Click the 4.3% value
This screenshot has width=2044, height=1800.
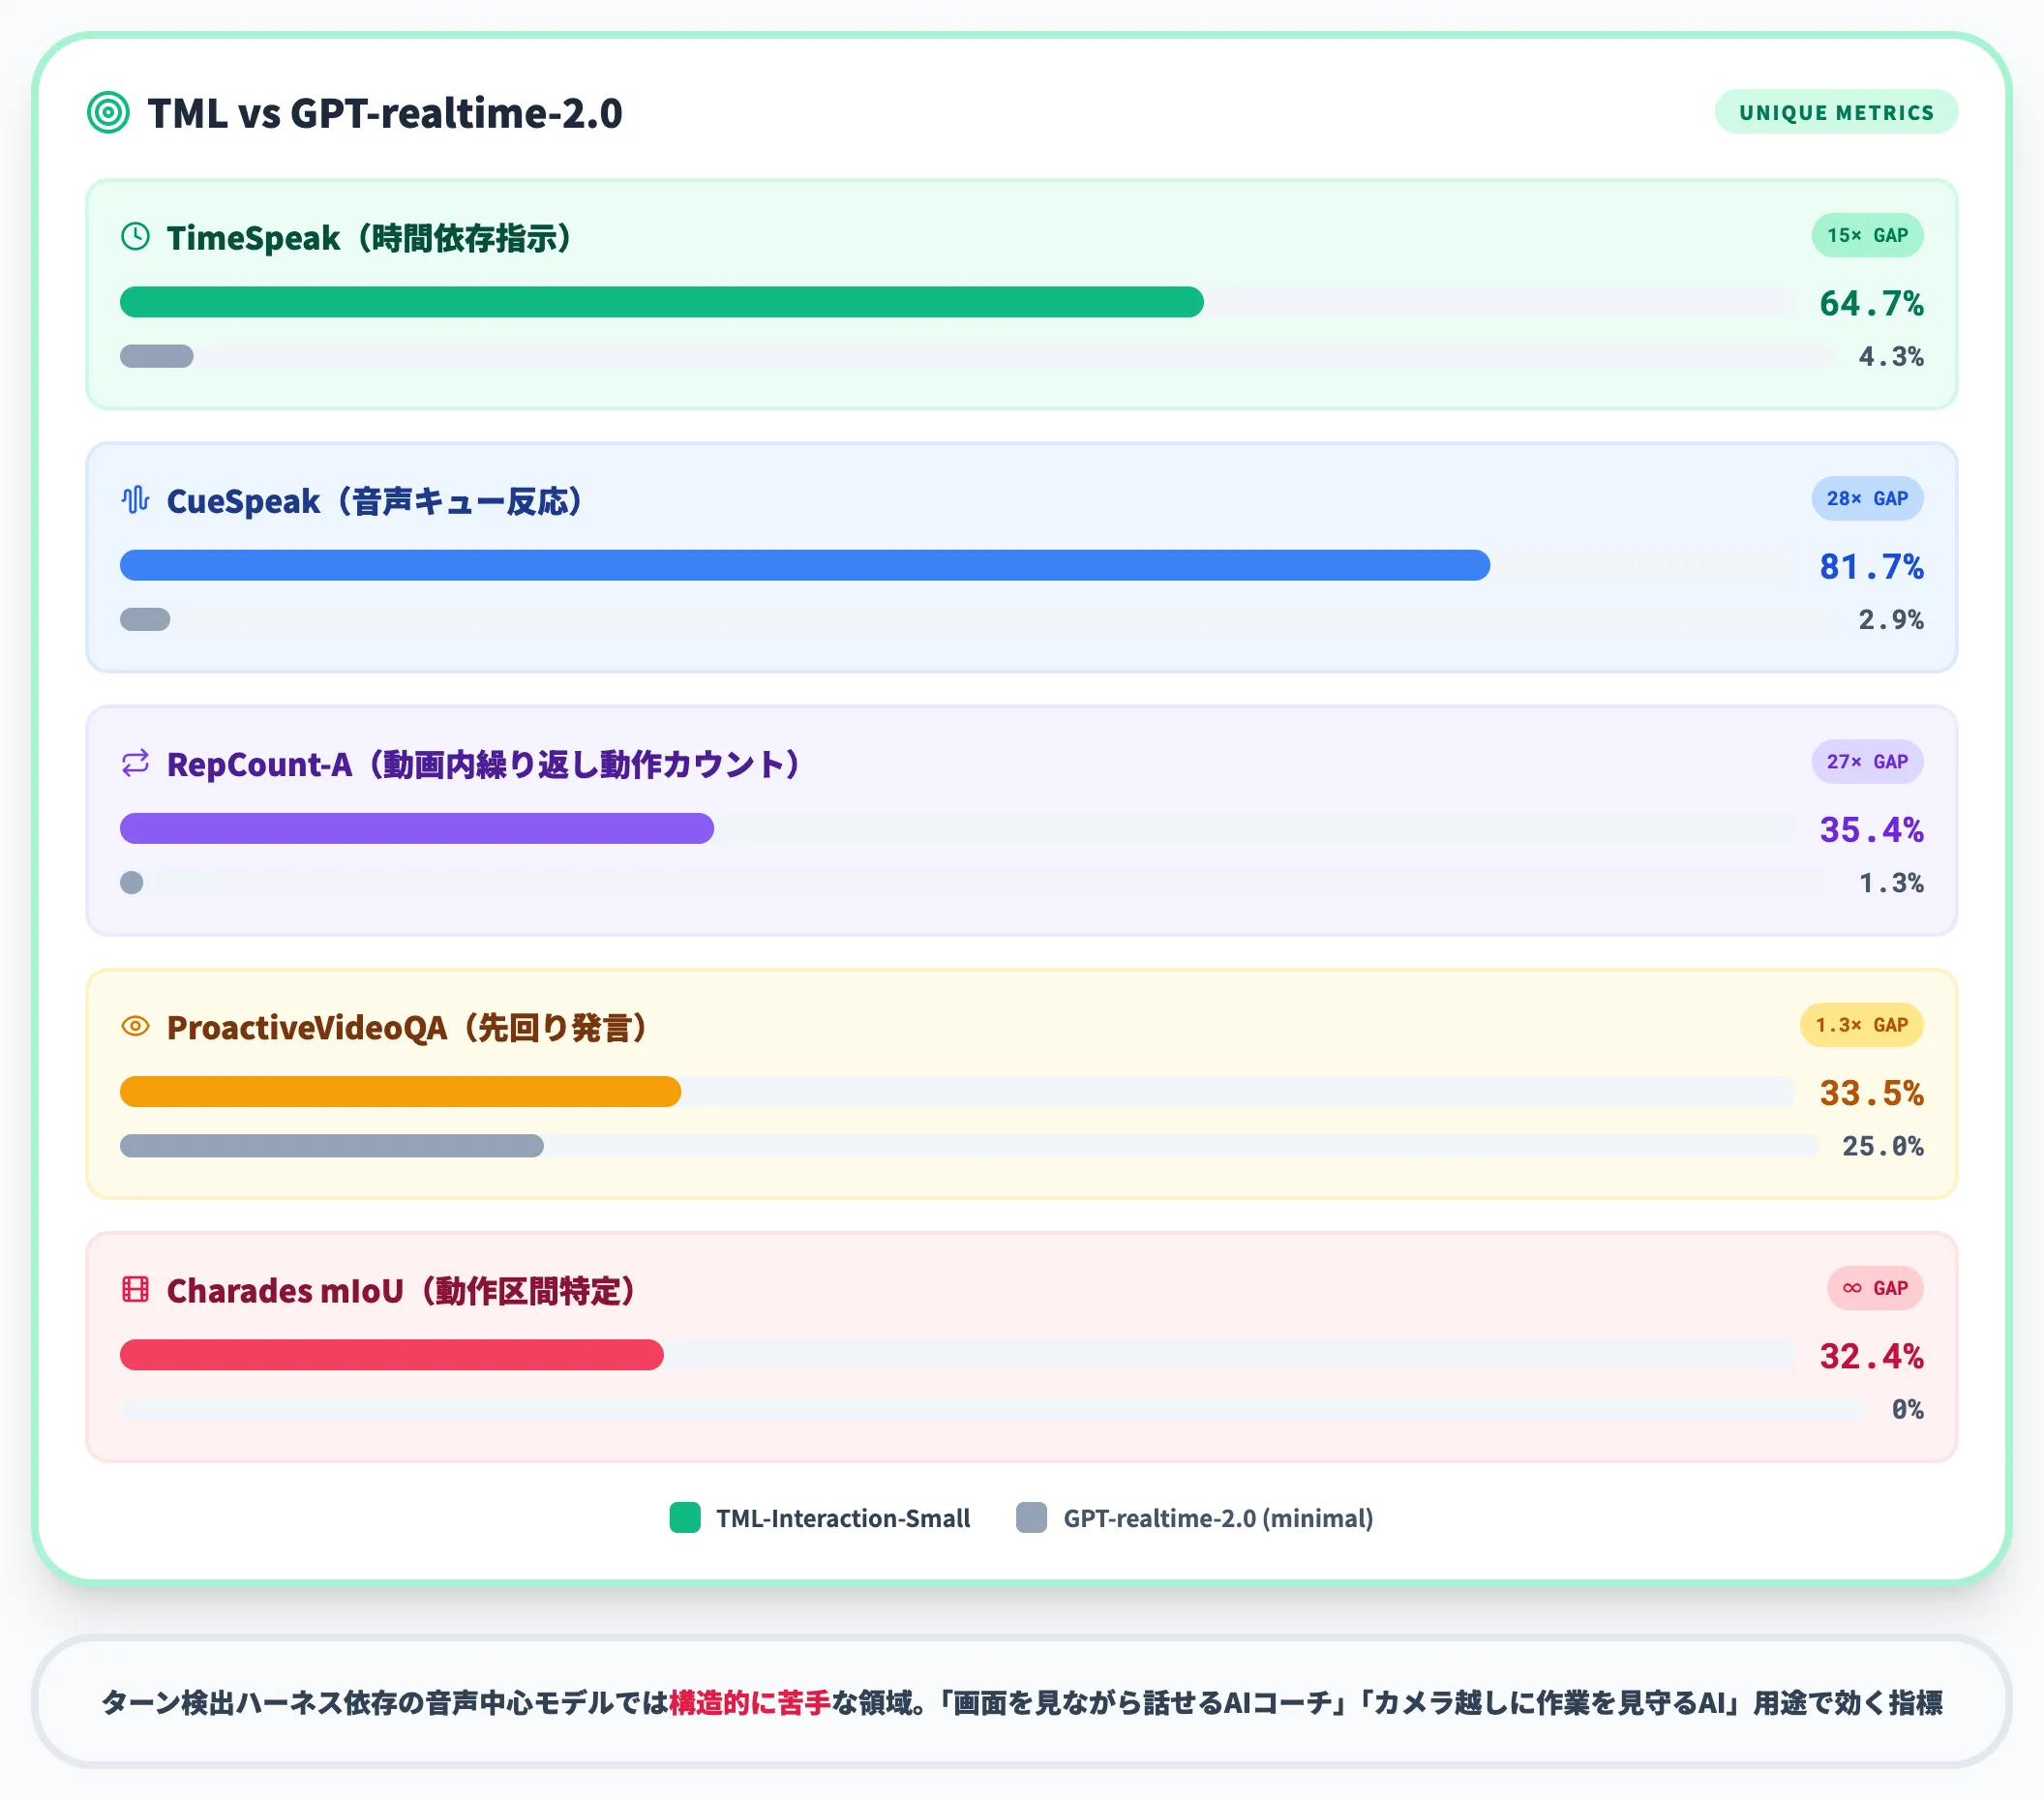click(x=1890, y=356)
